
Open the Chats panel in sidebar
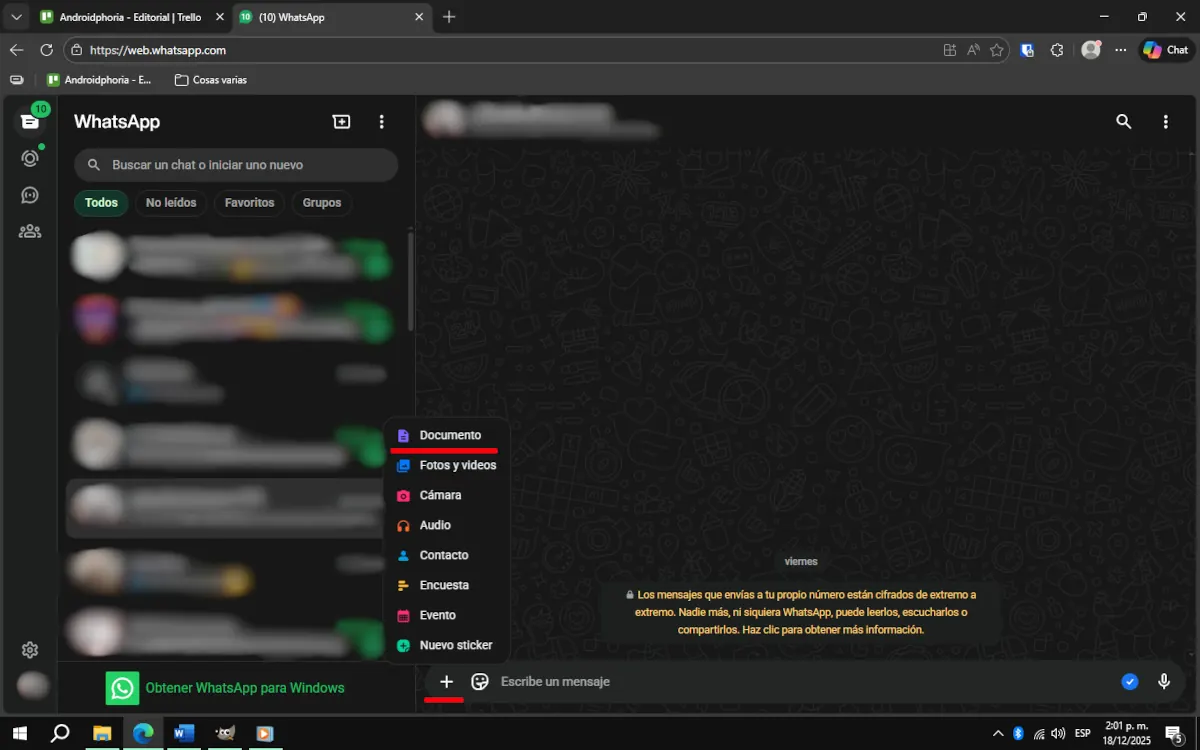(x=29, y=120)
